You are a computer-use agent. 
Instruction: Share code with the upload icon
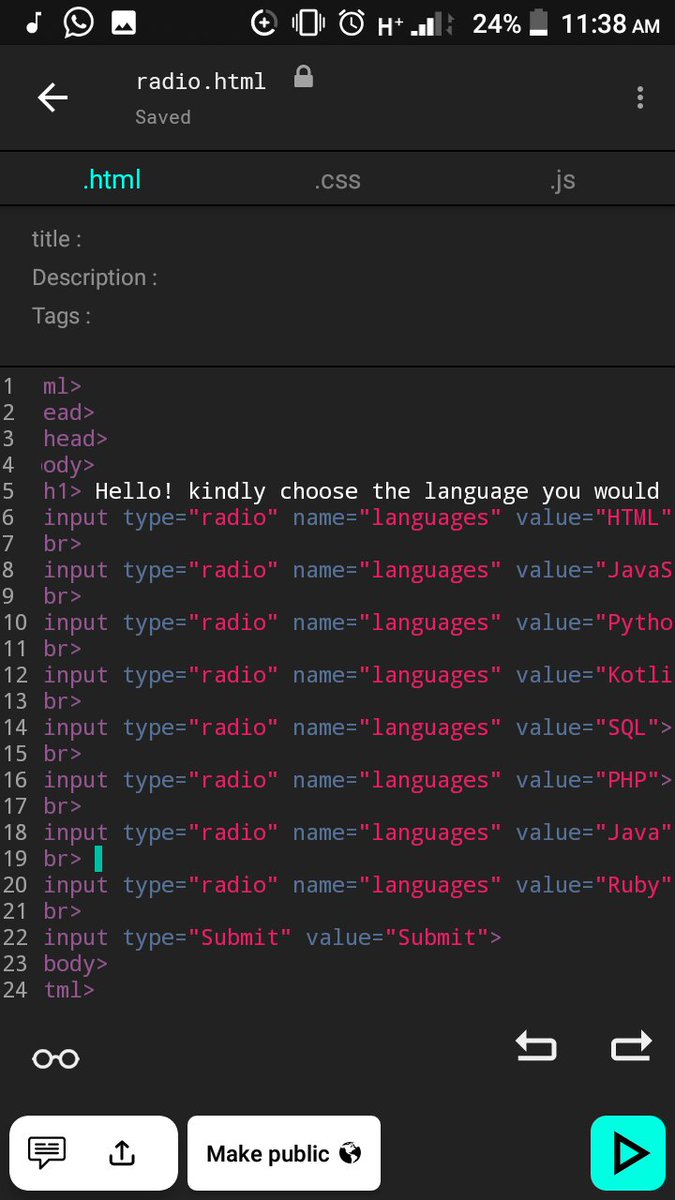[121, 1154]
